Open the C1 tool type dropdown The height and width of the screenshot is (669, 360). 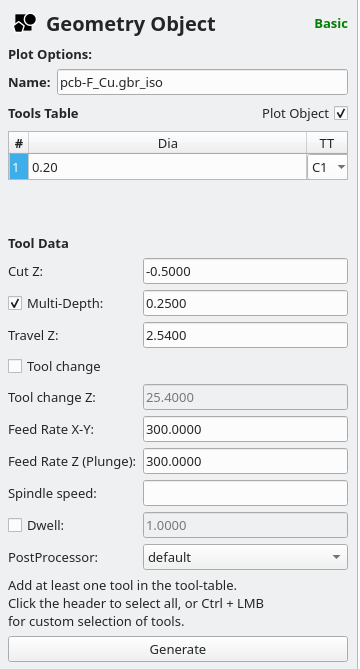tap(327, 167)
